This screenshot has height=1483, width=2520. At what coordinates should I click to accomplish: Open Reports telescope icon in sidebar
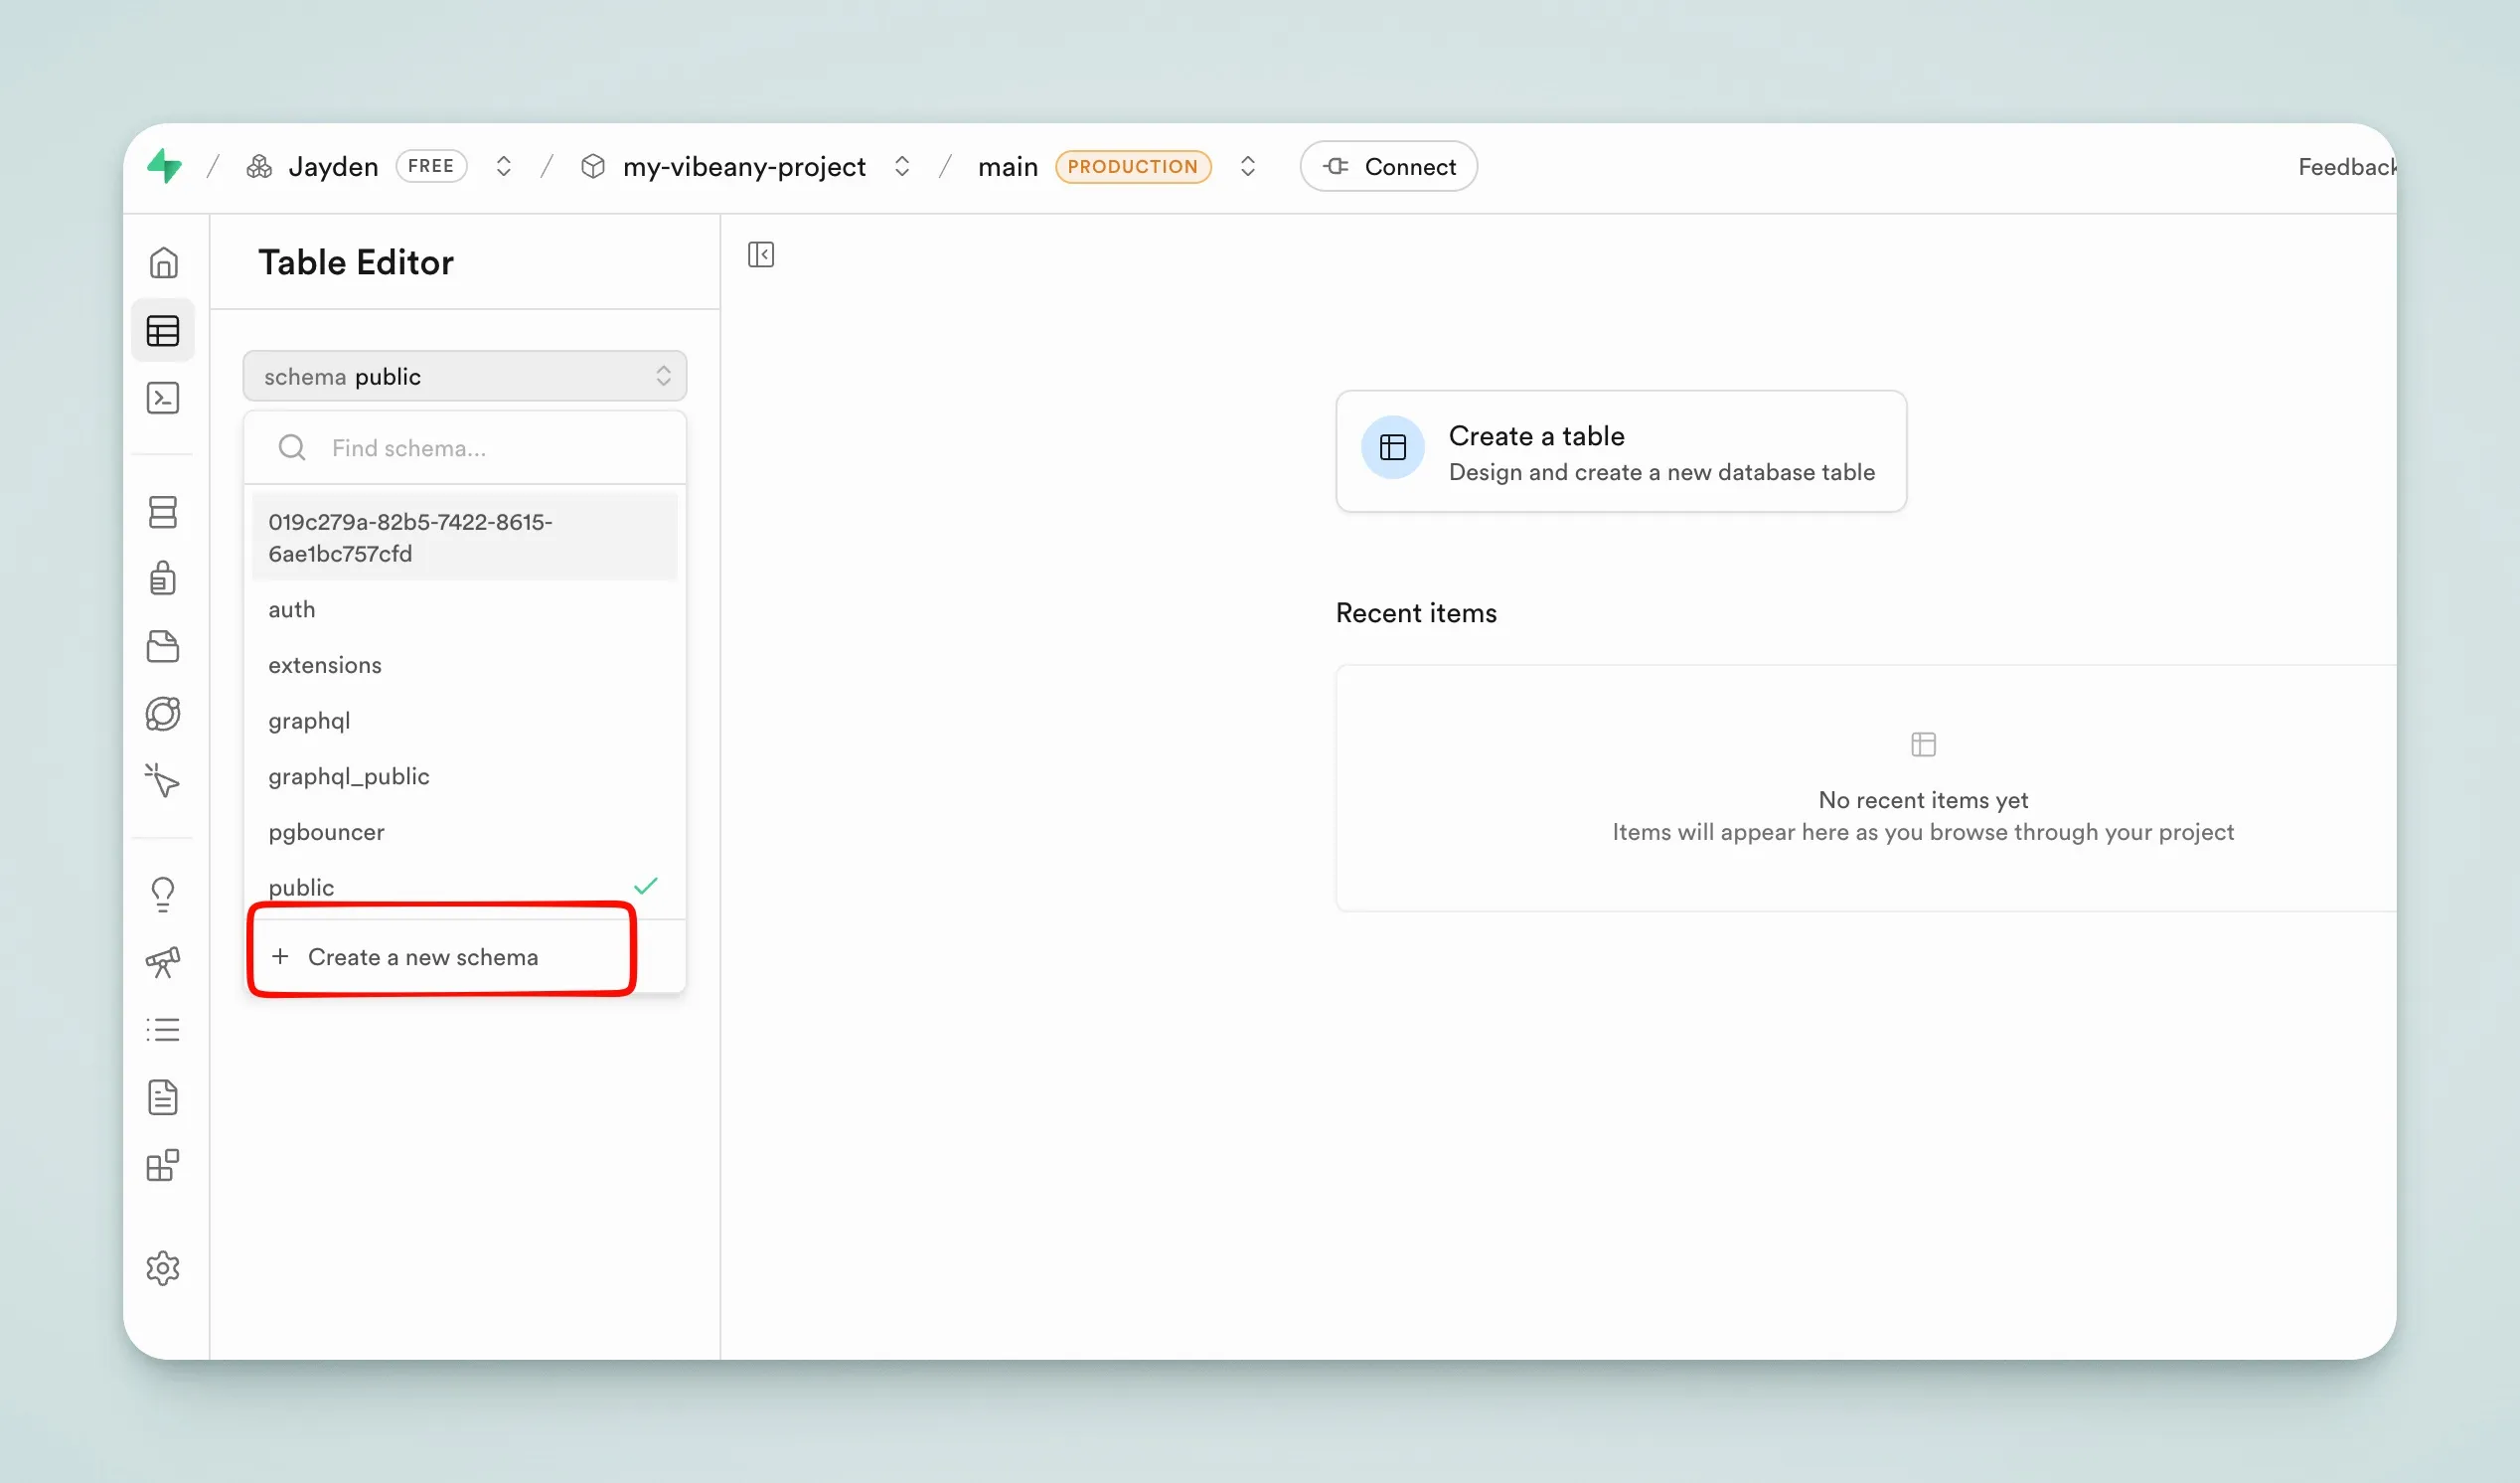[x=163, y=962]
